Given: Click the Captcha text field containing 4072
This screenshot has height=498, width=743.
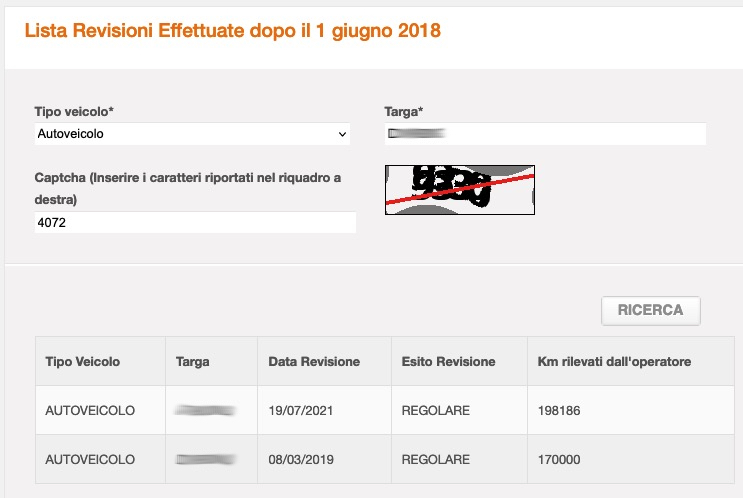Looking at the screenshot, I should tap(195, 222).
